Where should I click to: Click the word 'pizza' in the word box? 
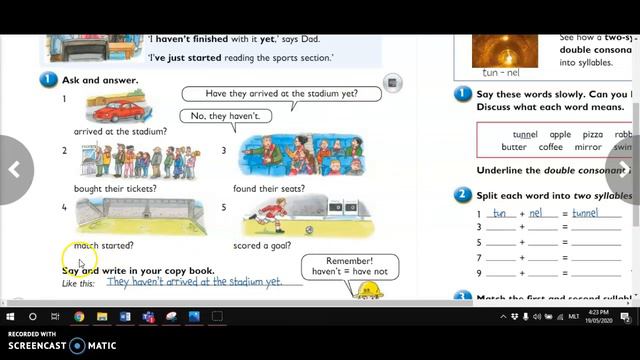593,135
